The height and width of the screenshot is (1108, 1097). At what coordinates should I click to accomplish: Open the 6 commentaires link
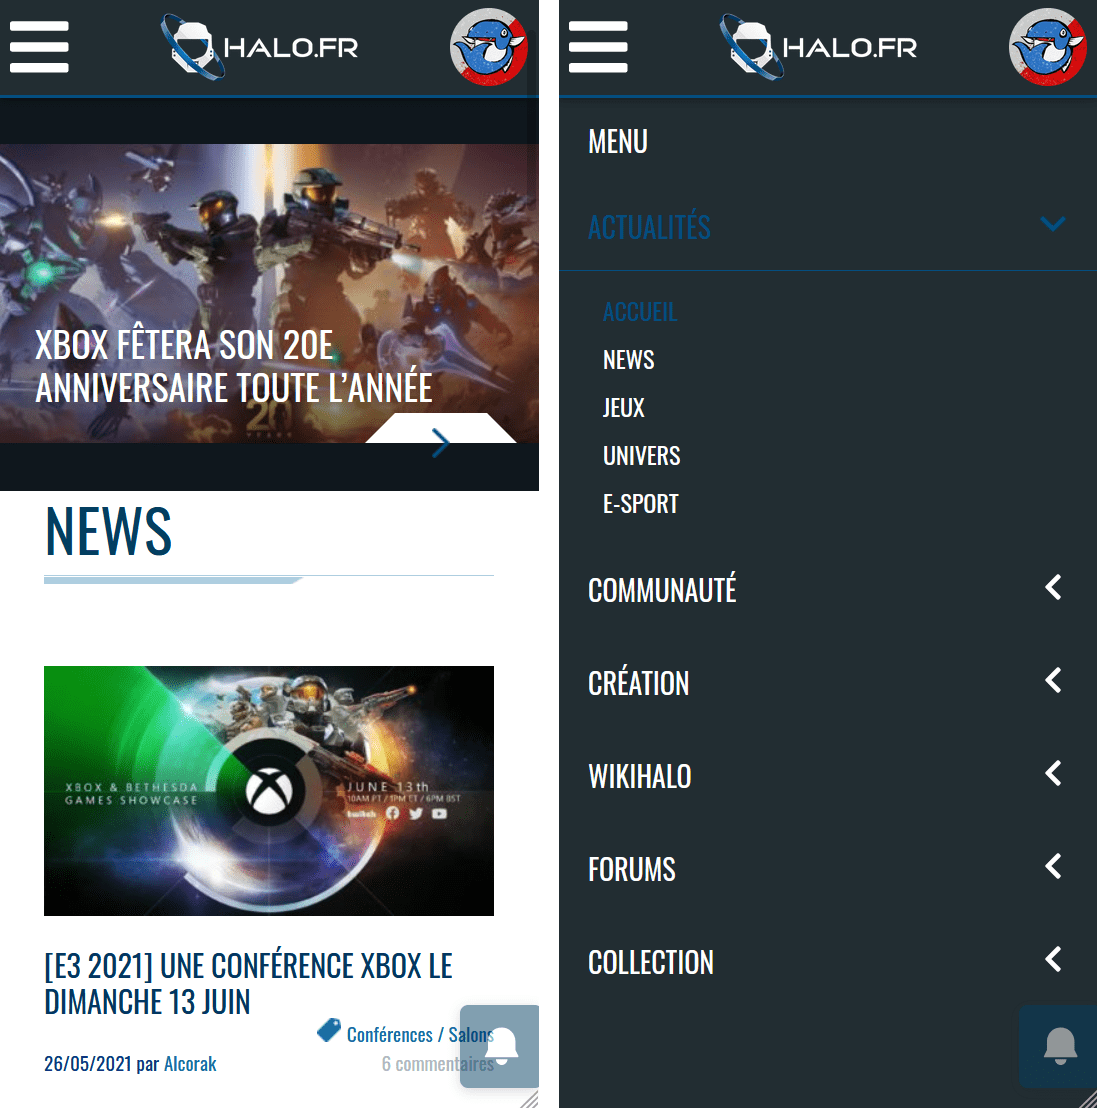click(438, 1063)
